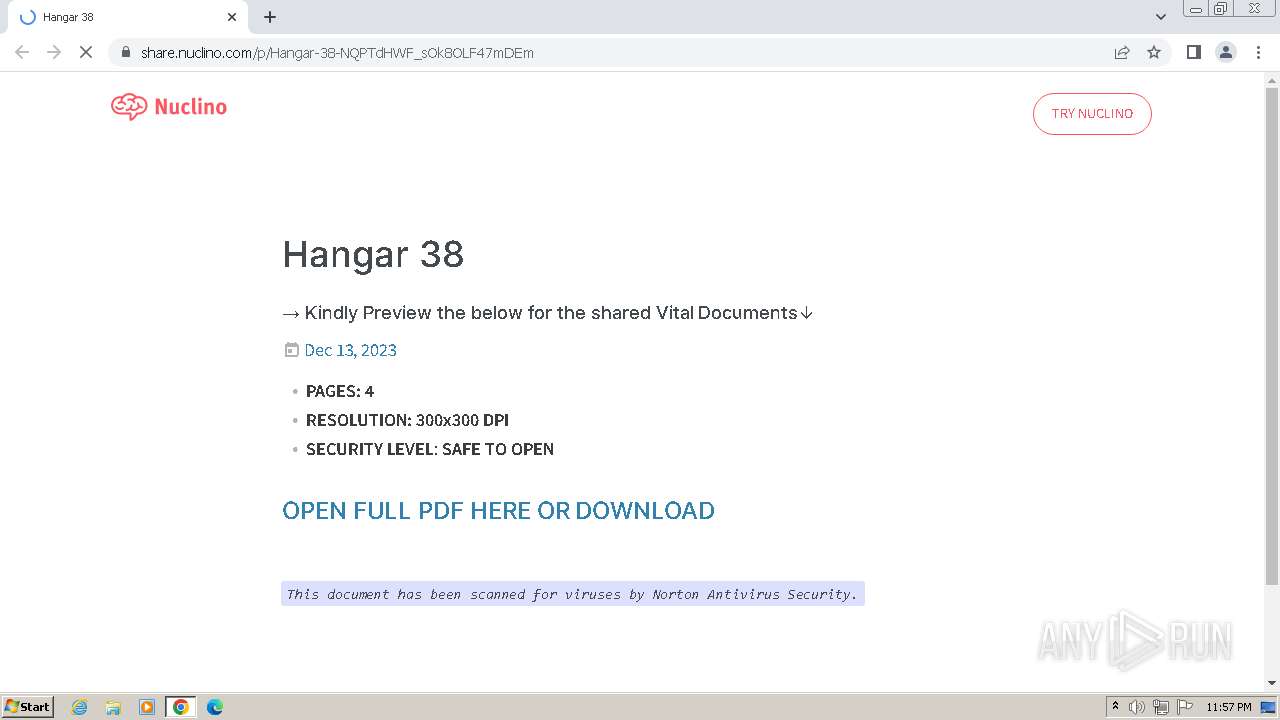Open the volume control tray icon
This screenshot has height=720, width=1280.
pos(1137,707)
